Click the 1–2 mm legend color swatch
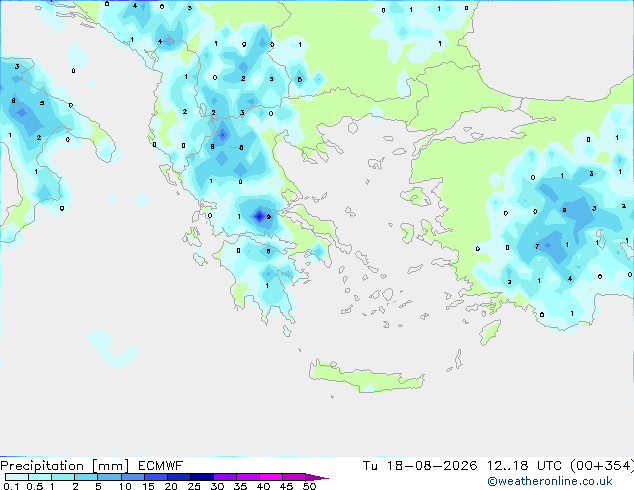Image resolution: width=634 pixels, height=490 pixels. (x=63, y=477)
